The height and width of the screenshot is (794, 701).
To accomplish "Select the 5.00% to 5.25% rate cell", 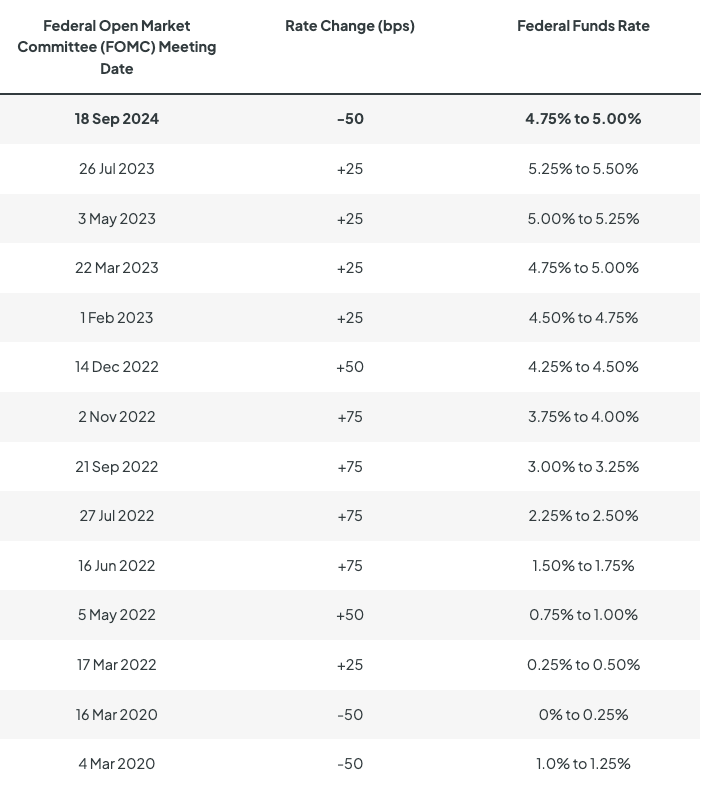I will (583, 218).
